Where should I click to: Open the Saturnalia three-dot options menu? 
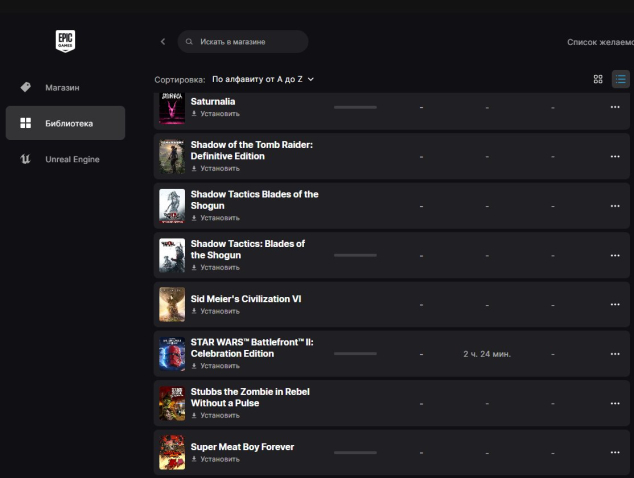(615, 107)
